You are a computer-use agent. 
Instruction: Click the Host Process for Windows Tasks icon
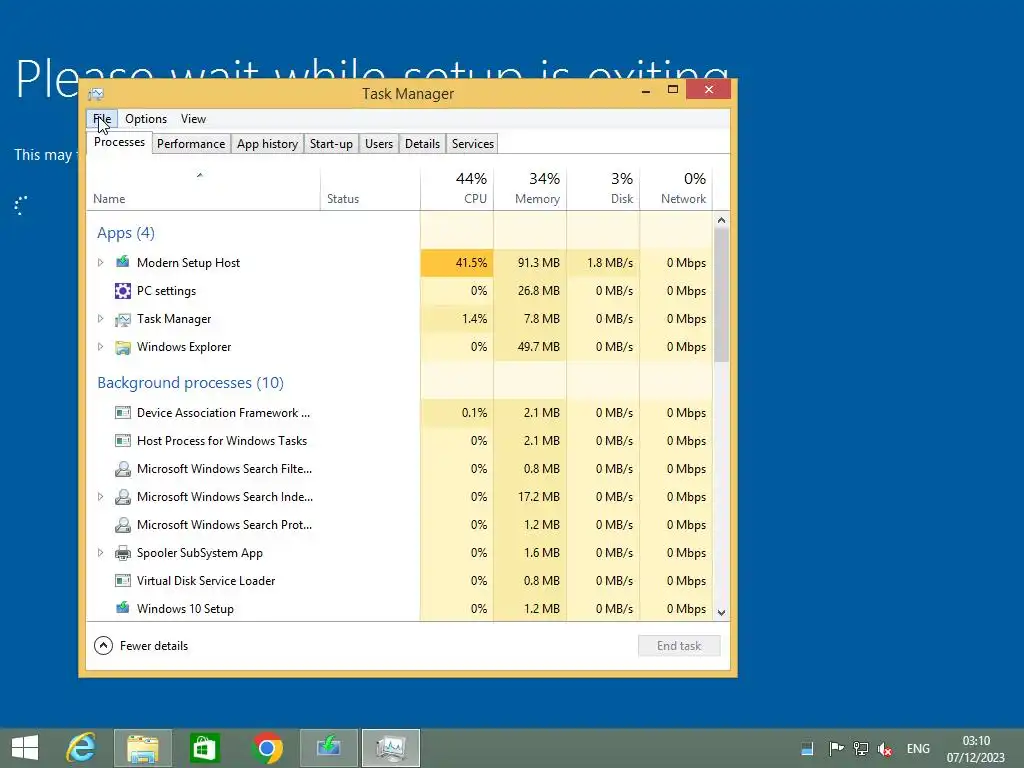pyautogui.click(x=122, y=441)
